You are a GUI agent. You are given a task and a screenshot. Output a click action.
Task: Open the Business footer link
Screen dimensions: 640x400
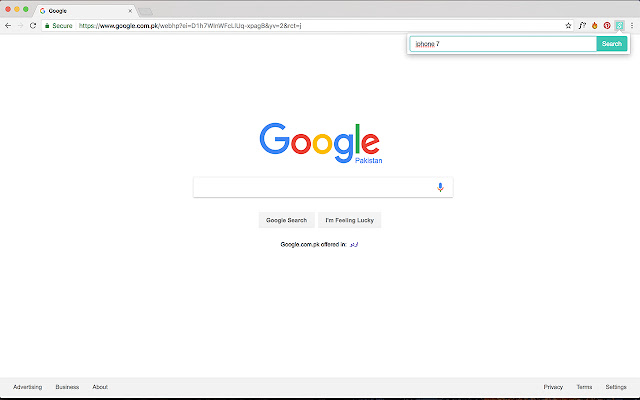click(67, 387)
